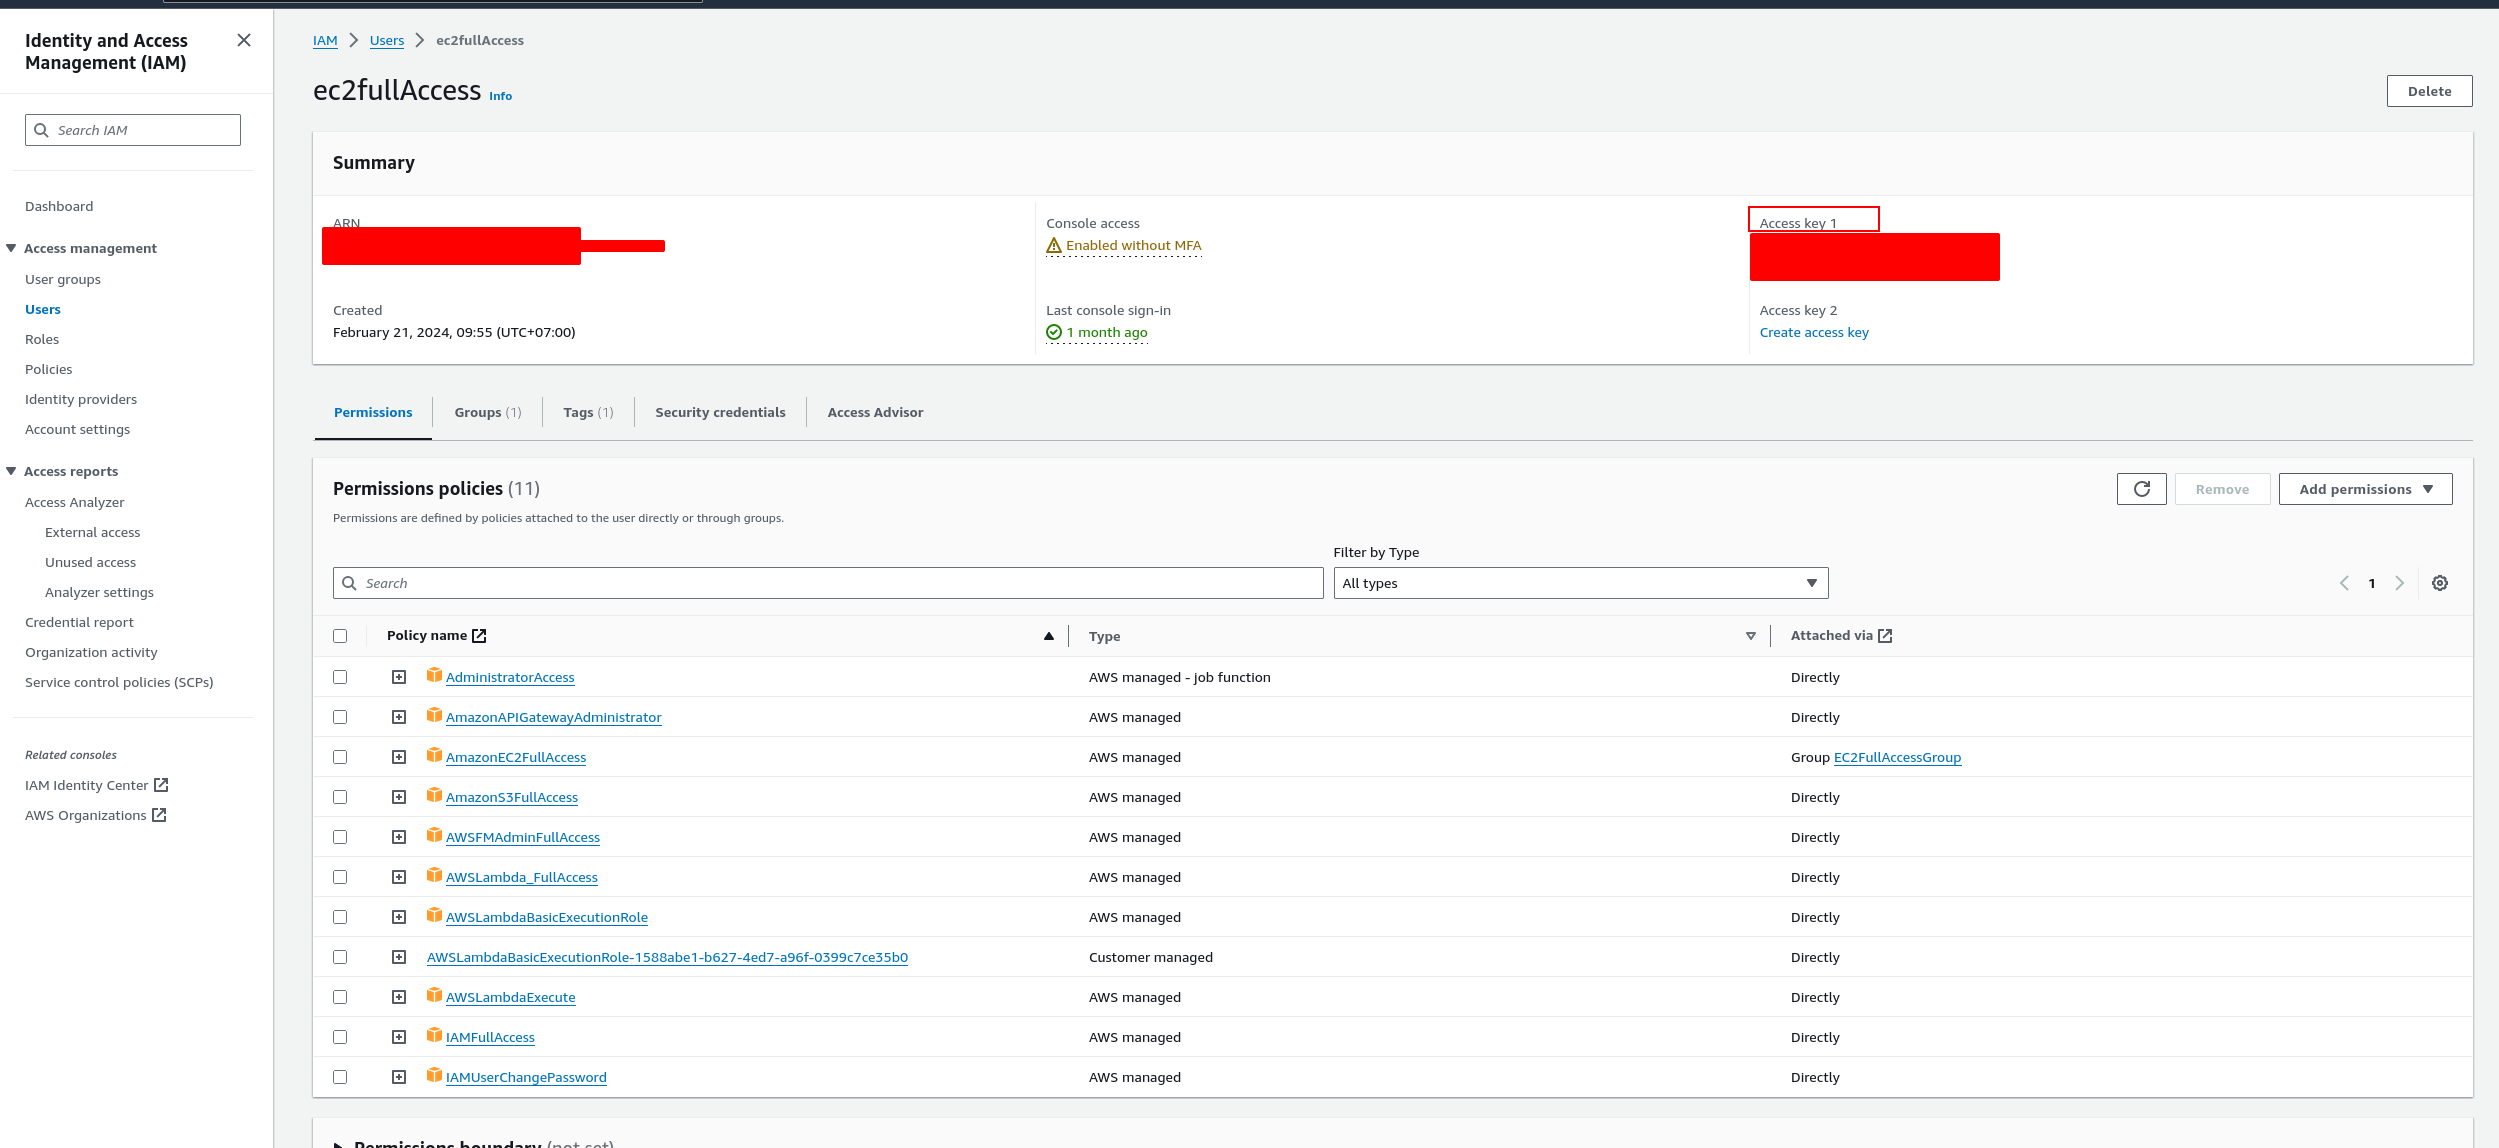Open the Add permissions dropdown
The image size is (2499, 1148).
2365,489
